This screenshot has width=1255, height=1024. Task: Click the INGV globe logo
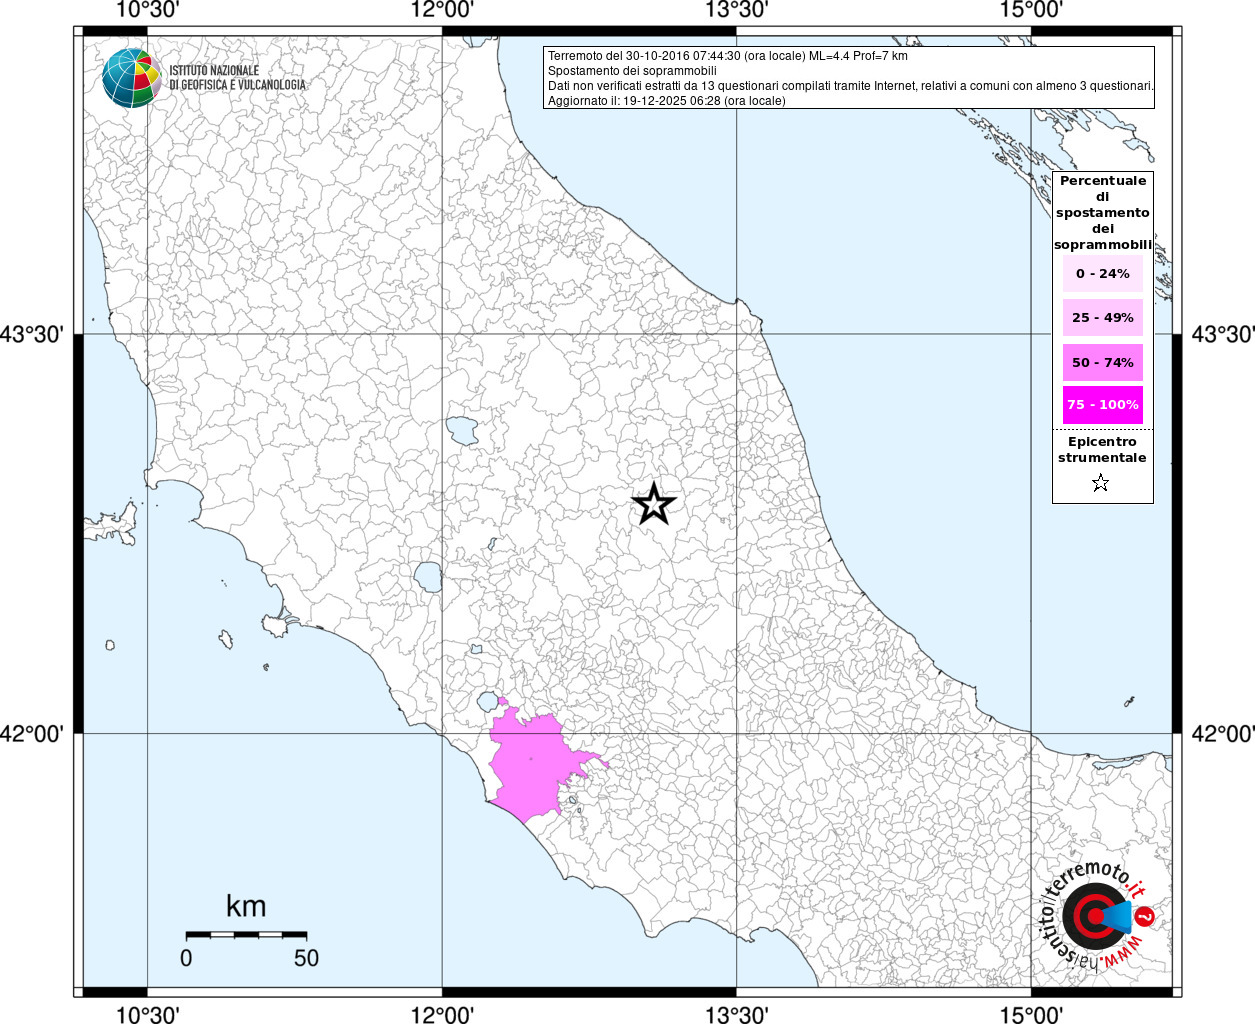[131, 78]
